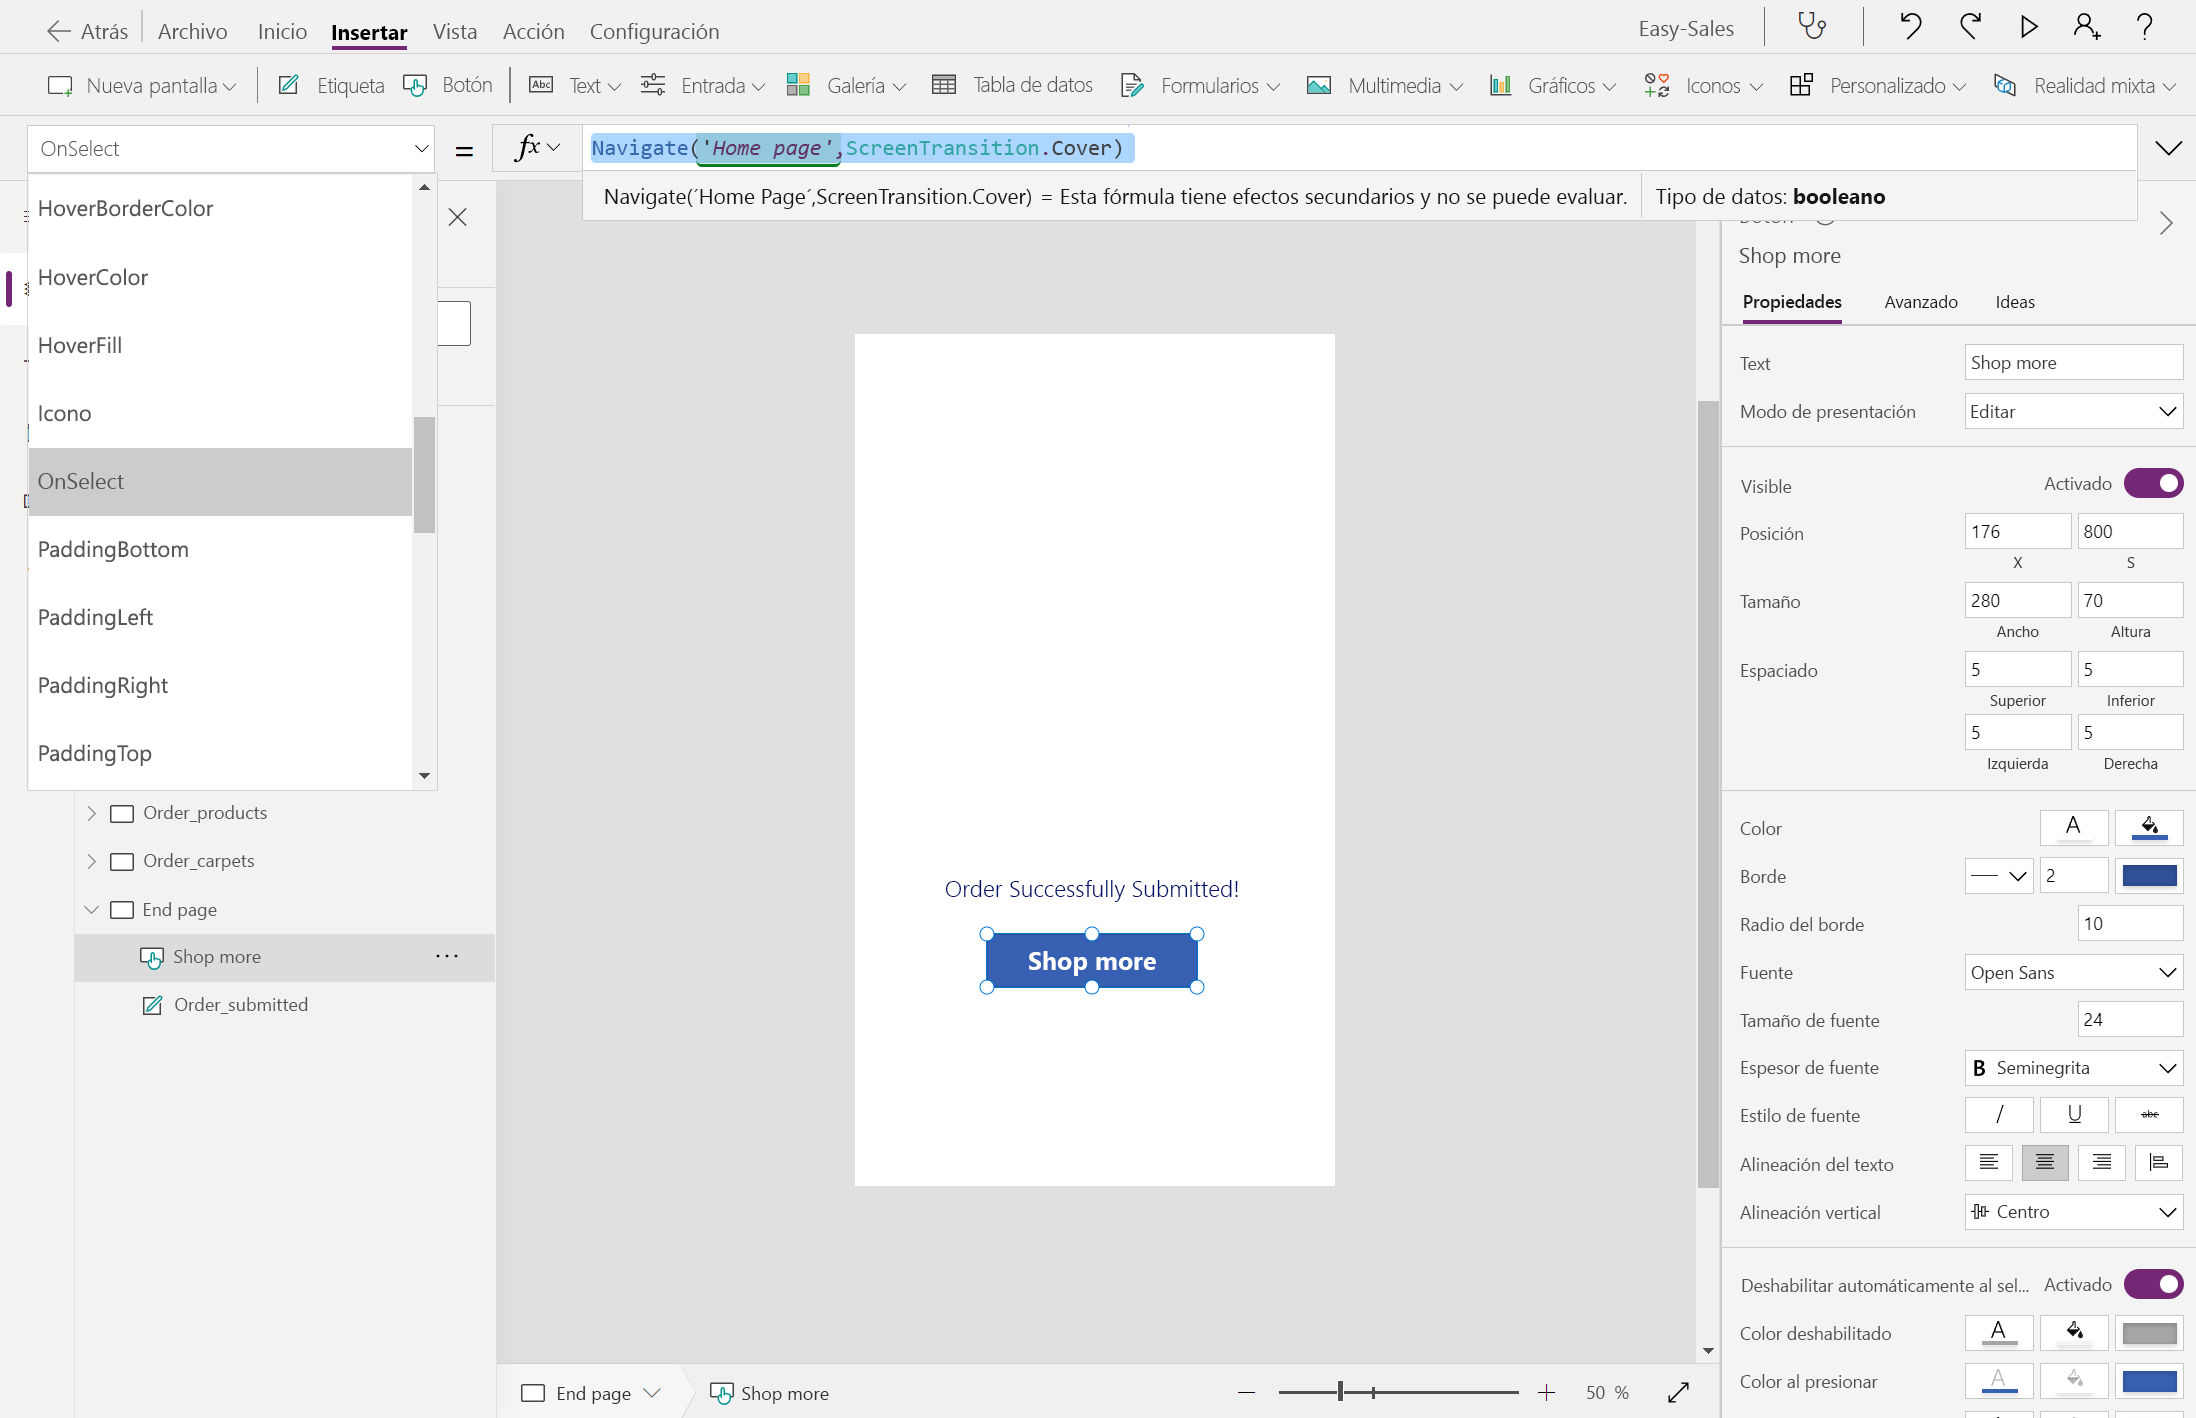This screenshot has height=1418, width=2196.
Task: Click the underline font style icon
Action: pos(2074,1115)
